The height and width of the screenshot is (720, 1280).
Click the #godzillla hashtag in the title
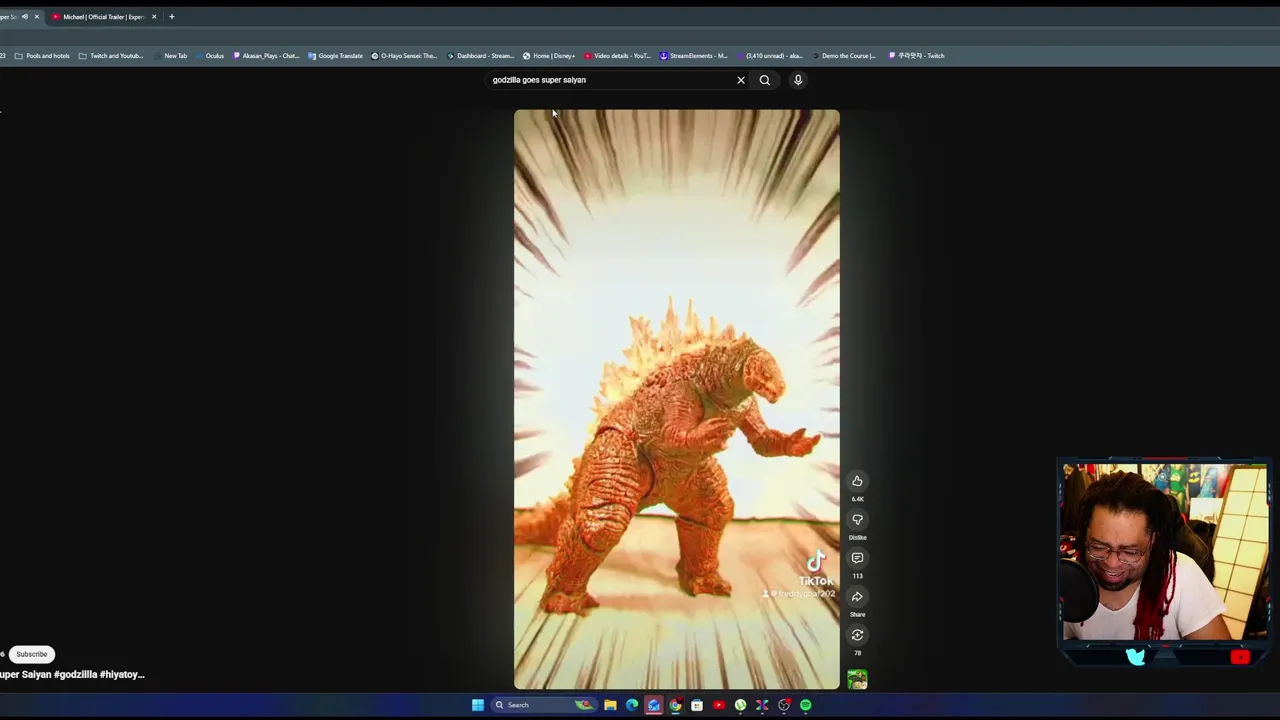(x=75, y=675)
